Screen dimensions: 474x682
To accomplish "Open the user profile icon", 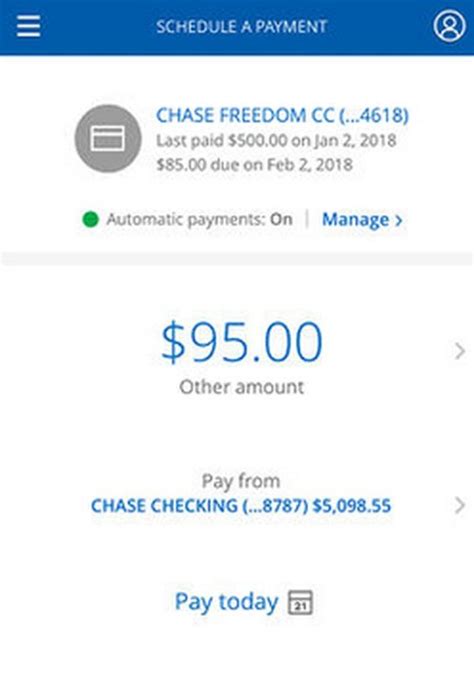I will (x=449, y=26).
